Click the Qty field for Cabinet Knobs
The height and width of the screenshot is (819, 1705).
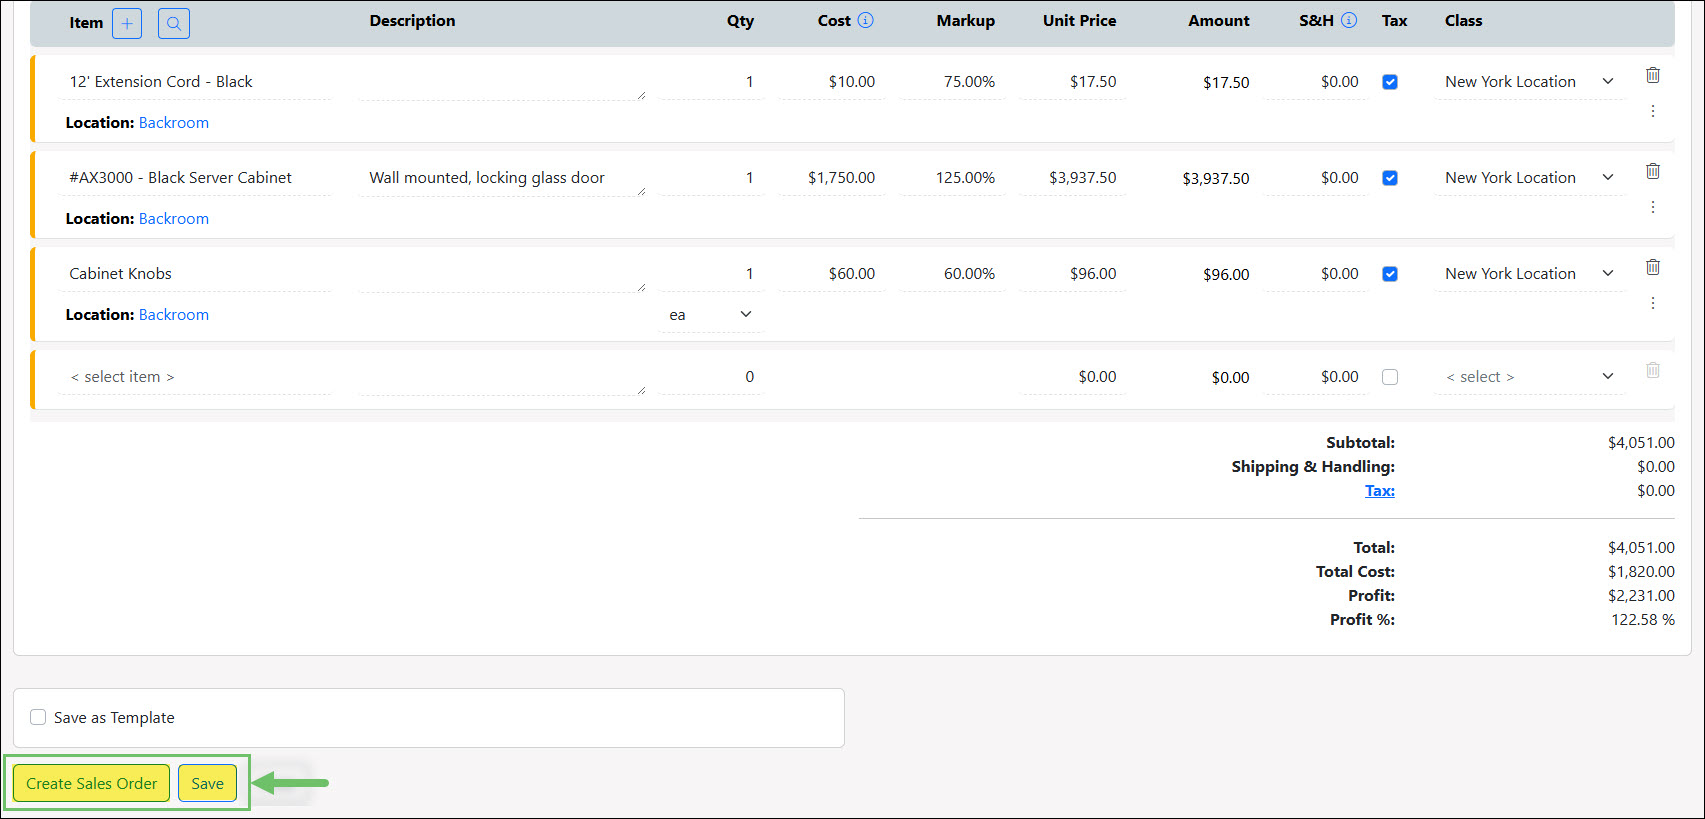point(711,274)
